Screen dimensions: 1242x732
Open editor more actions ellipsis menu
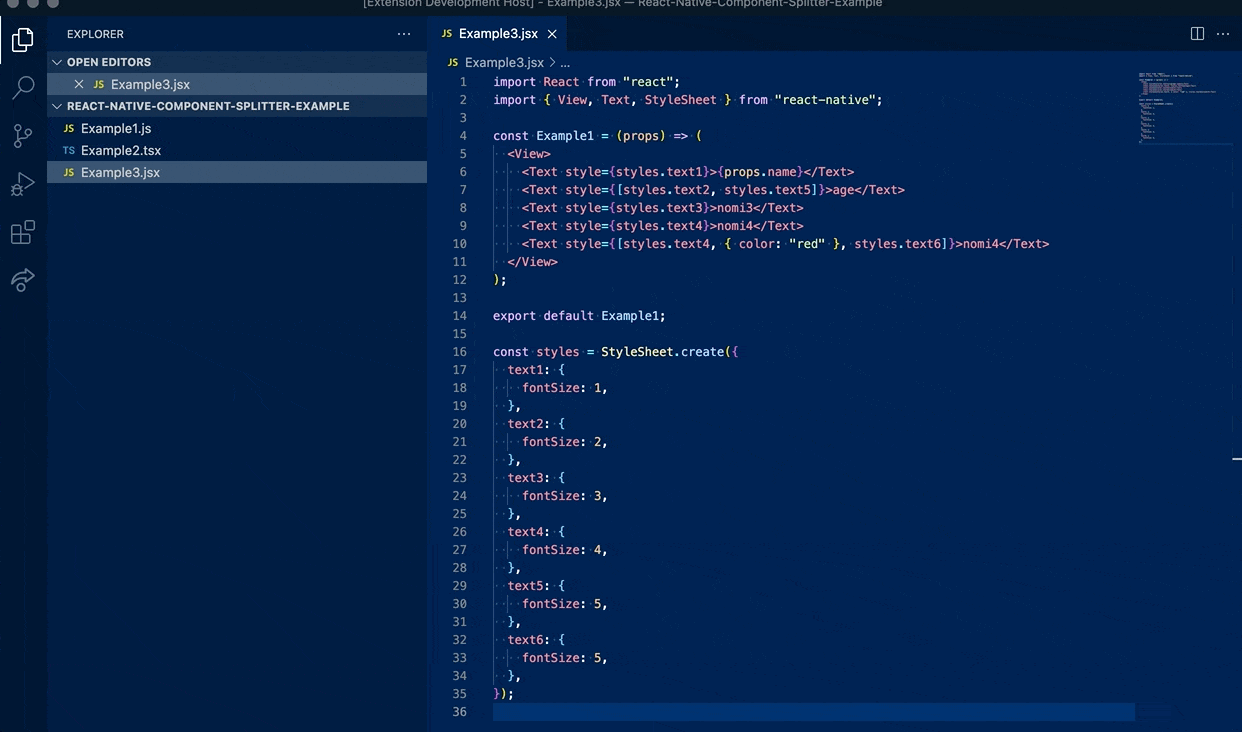1223,34
